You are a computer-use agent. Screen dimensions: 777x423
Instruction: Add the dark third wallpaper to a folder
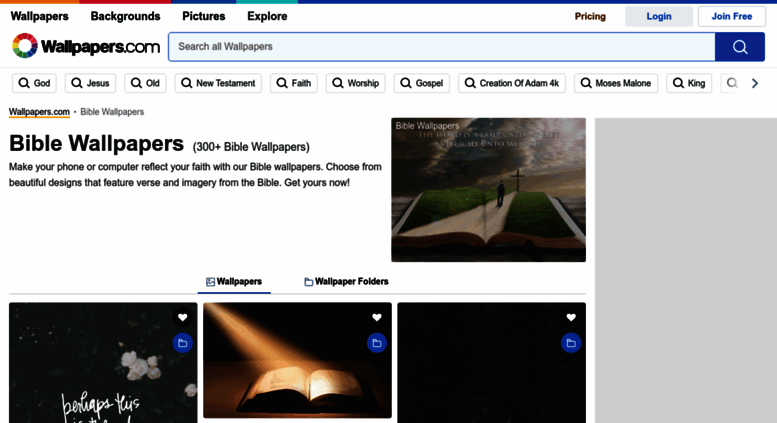click(571, 343)
